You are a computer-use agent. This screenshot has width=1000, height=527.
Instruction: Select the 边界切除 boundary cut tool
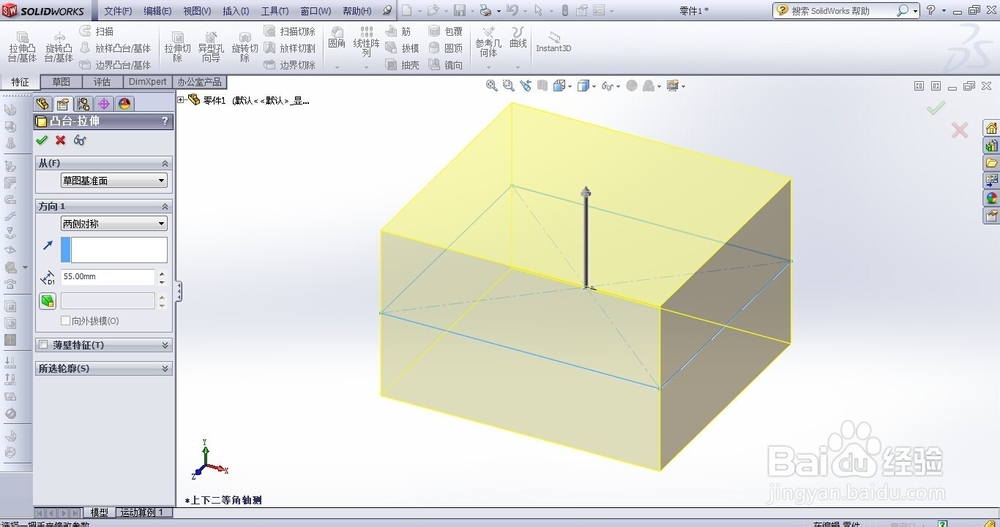290,65
